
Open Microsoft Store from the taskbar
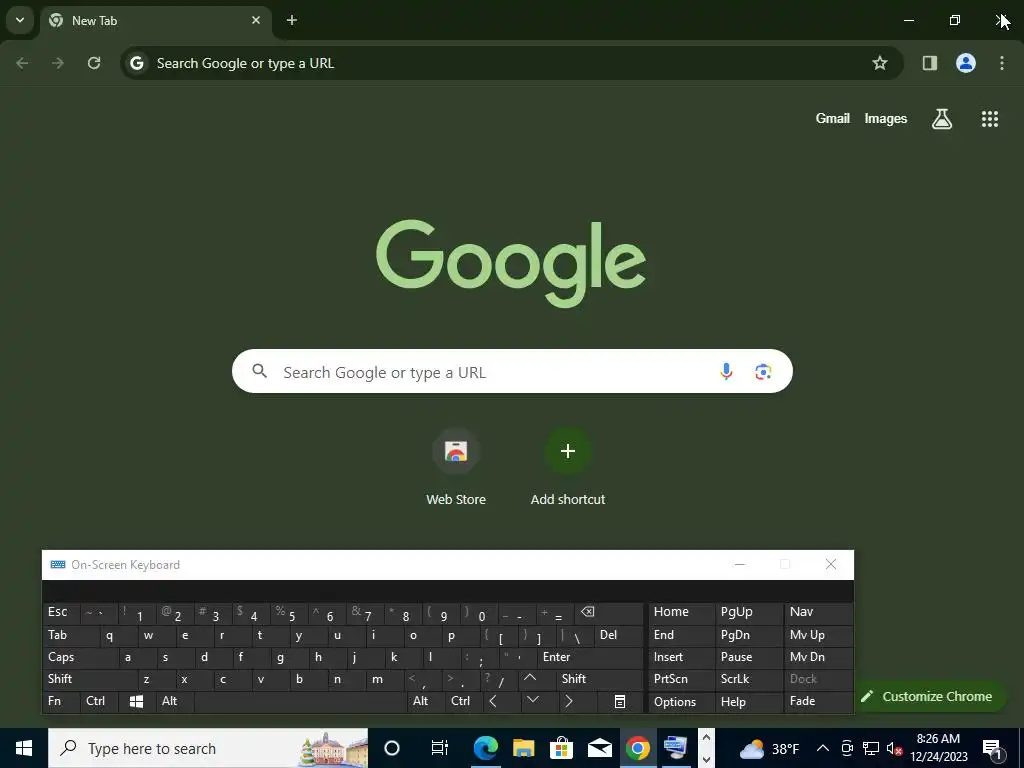(x=561, y=748)
